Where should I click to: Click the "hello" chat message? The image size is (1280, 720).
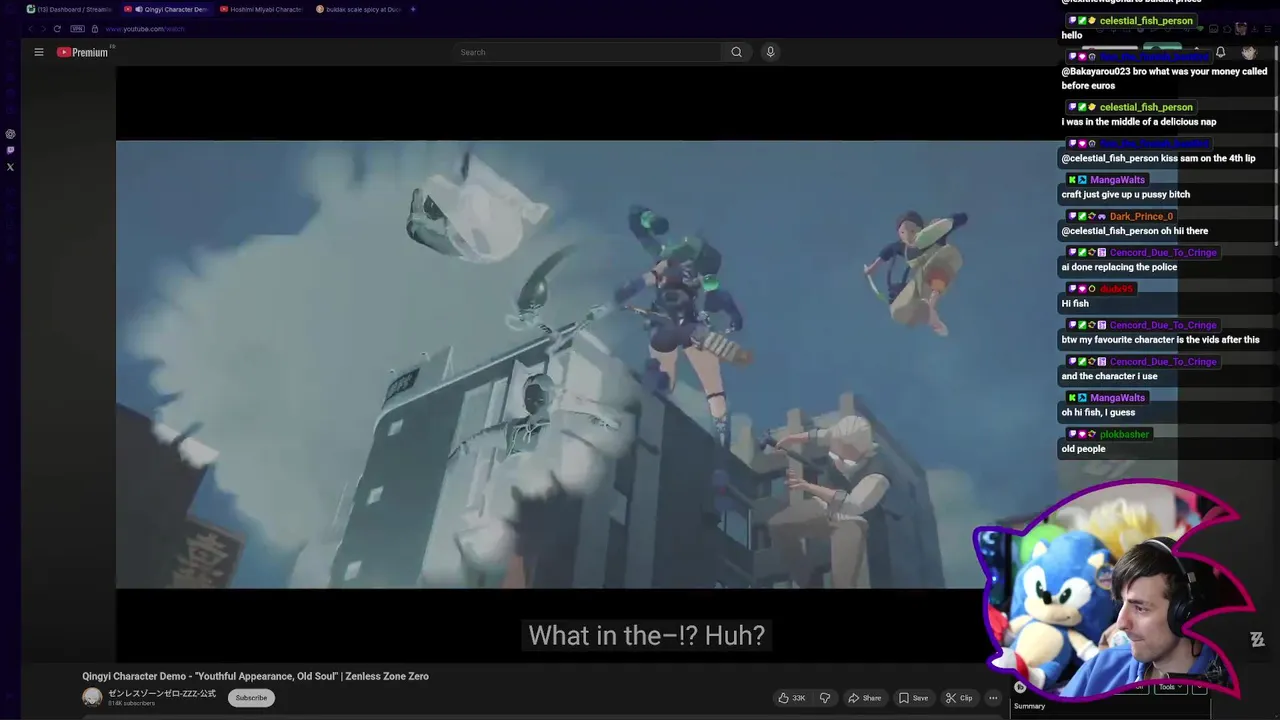point(1072,35)
